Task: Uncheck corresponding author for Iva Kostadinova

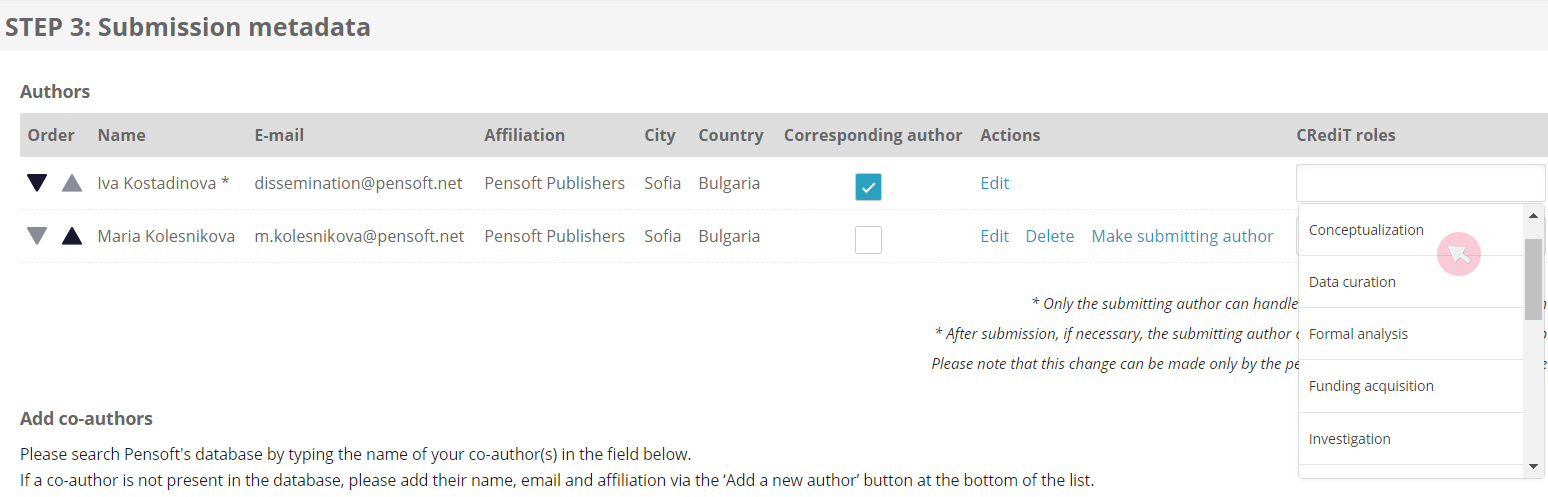Action: pos(868,187)
